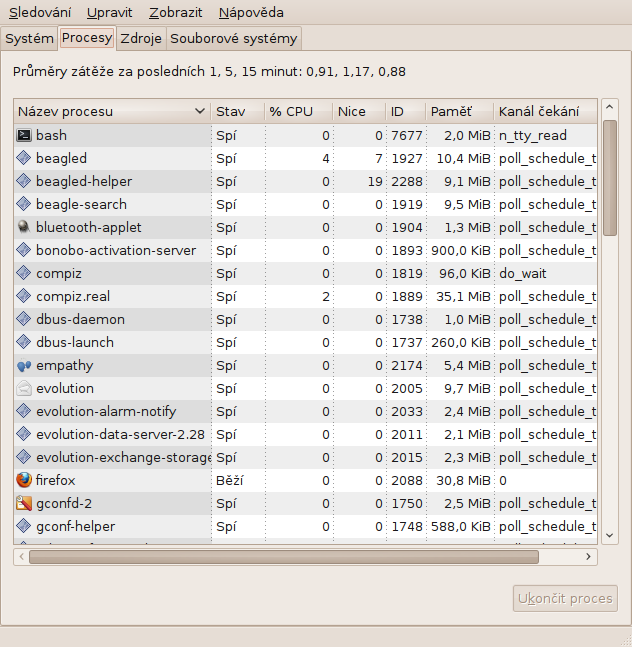Click the evolution-data-server-2.28 icon
Image resolution: width=632 pixels, height=647 pixels.
[x=24, y=434]
